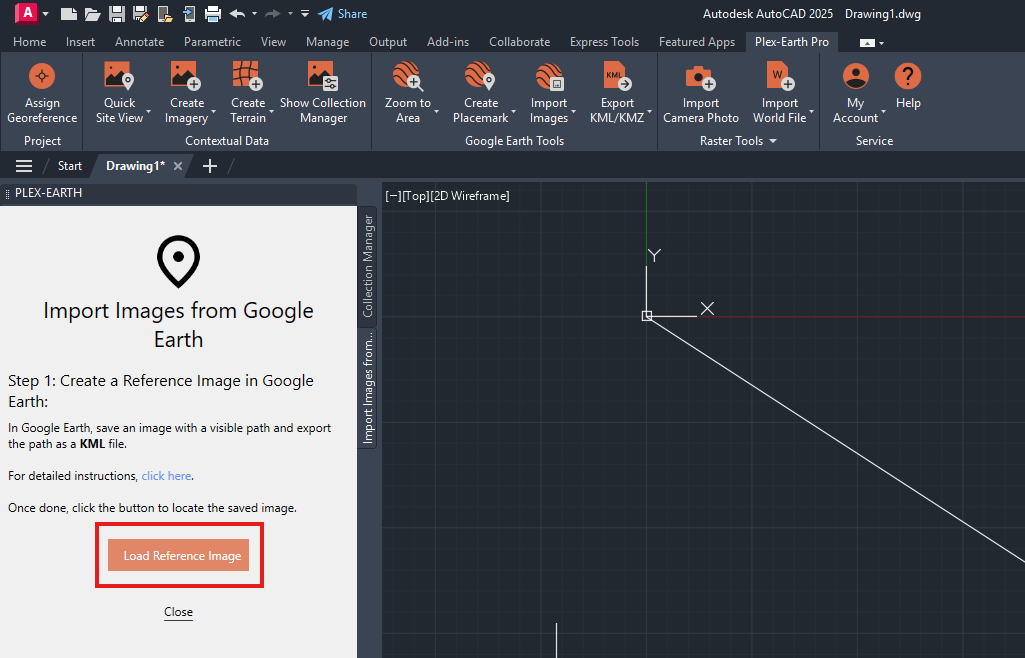Switch to the Annotate ribbon tab

coord(140,42)
